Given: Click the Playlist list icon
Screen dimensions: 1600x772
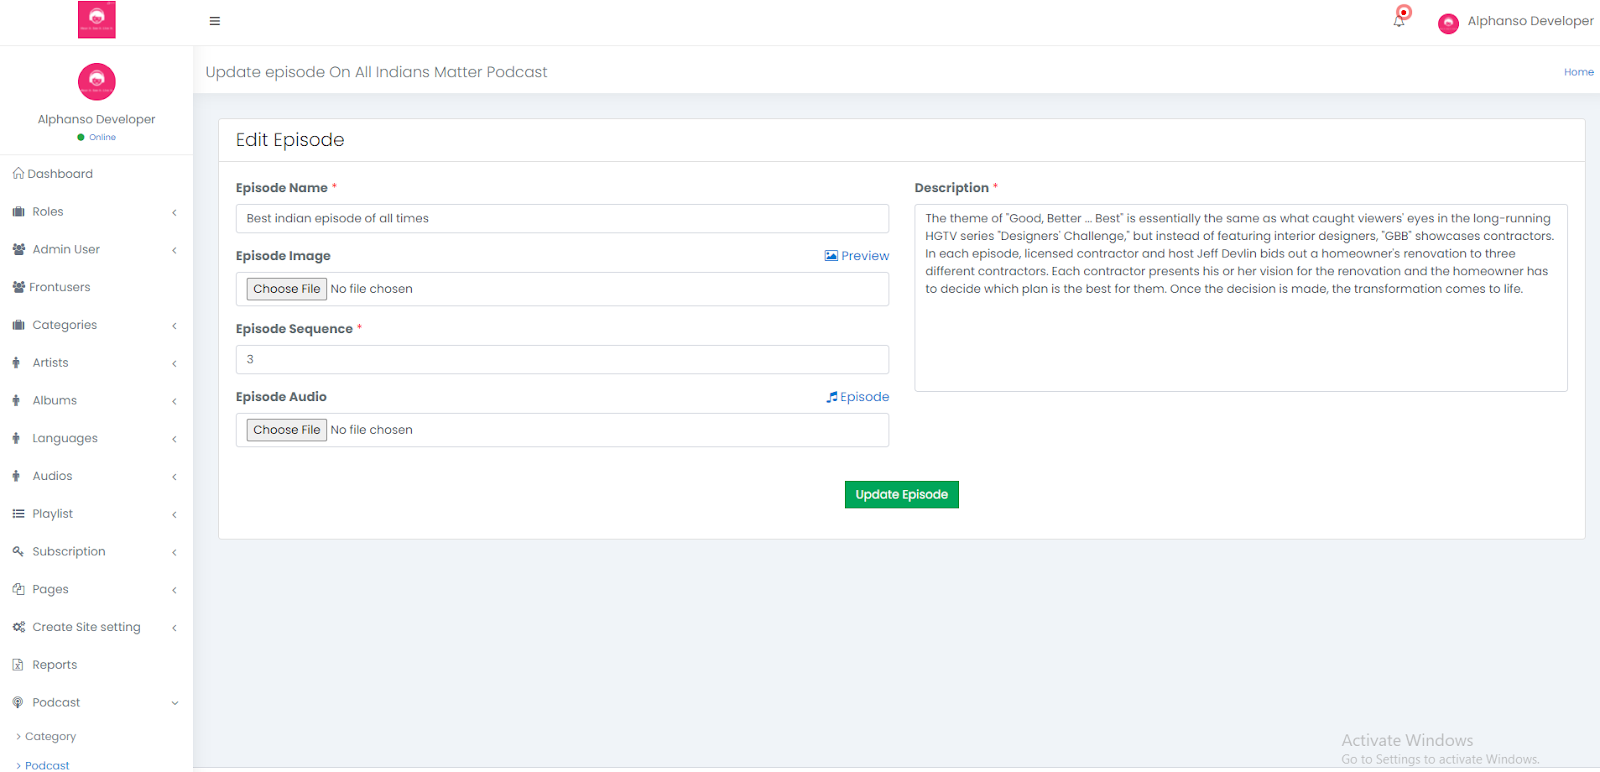Looking at the screenshot, I should point(18,514).
